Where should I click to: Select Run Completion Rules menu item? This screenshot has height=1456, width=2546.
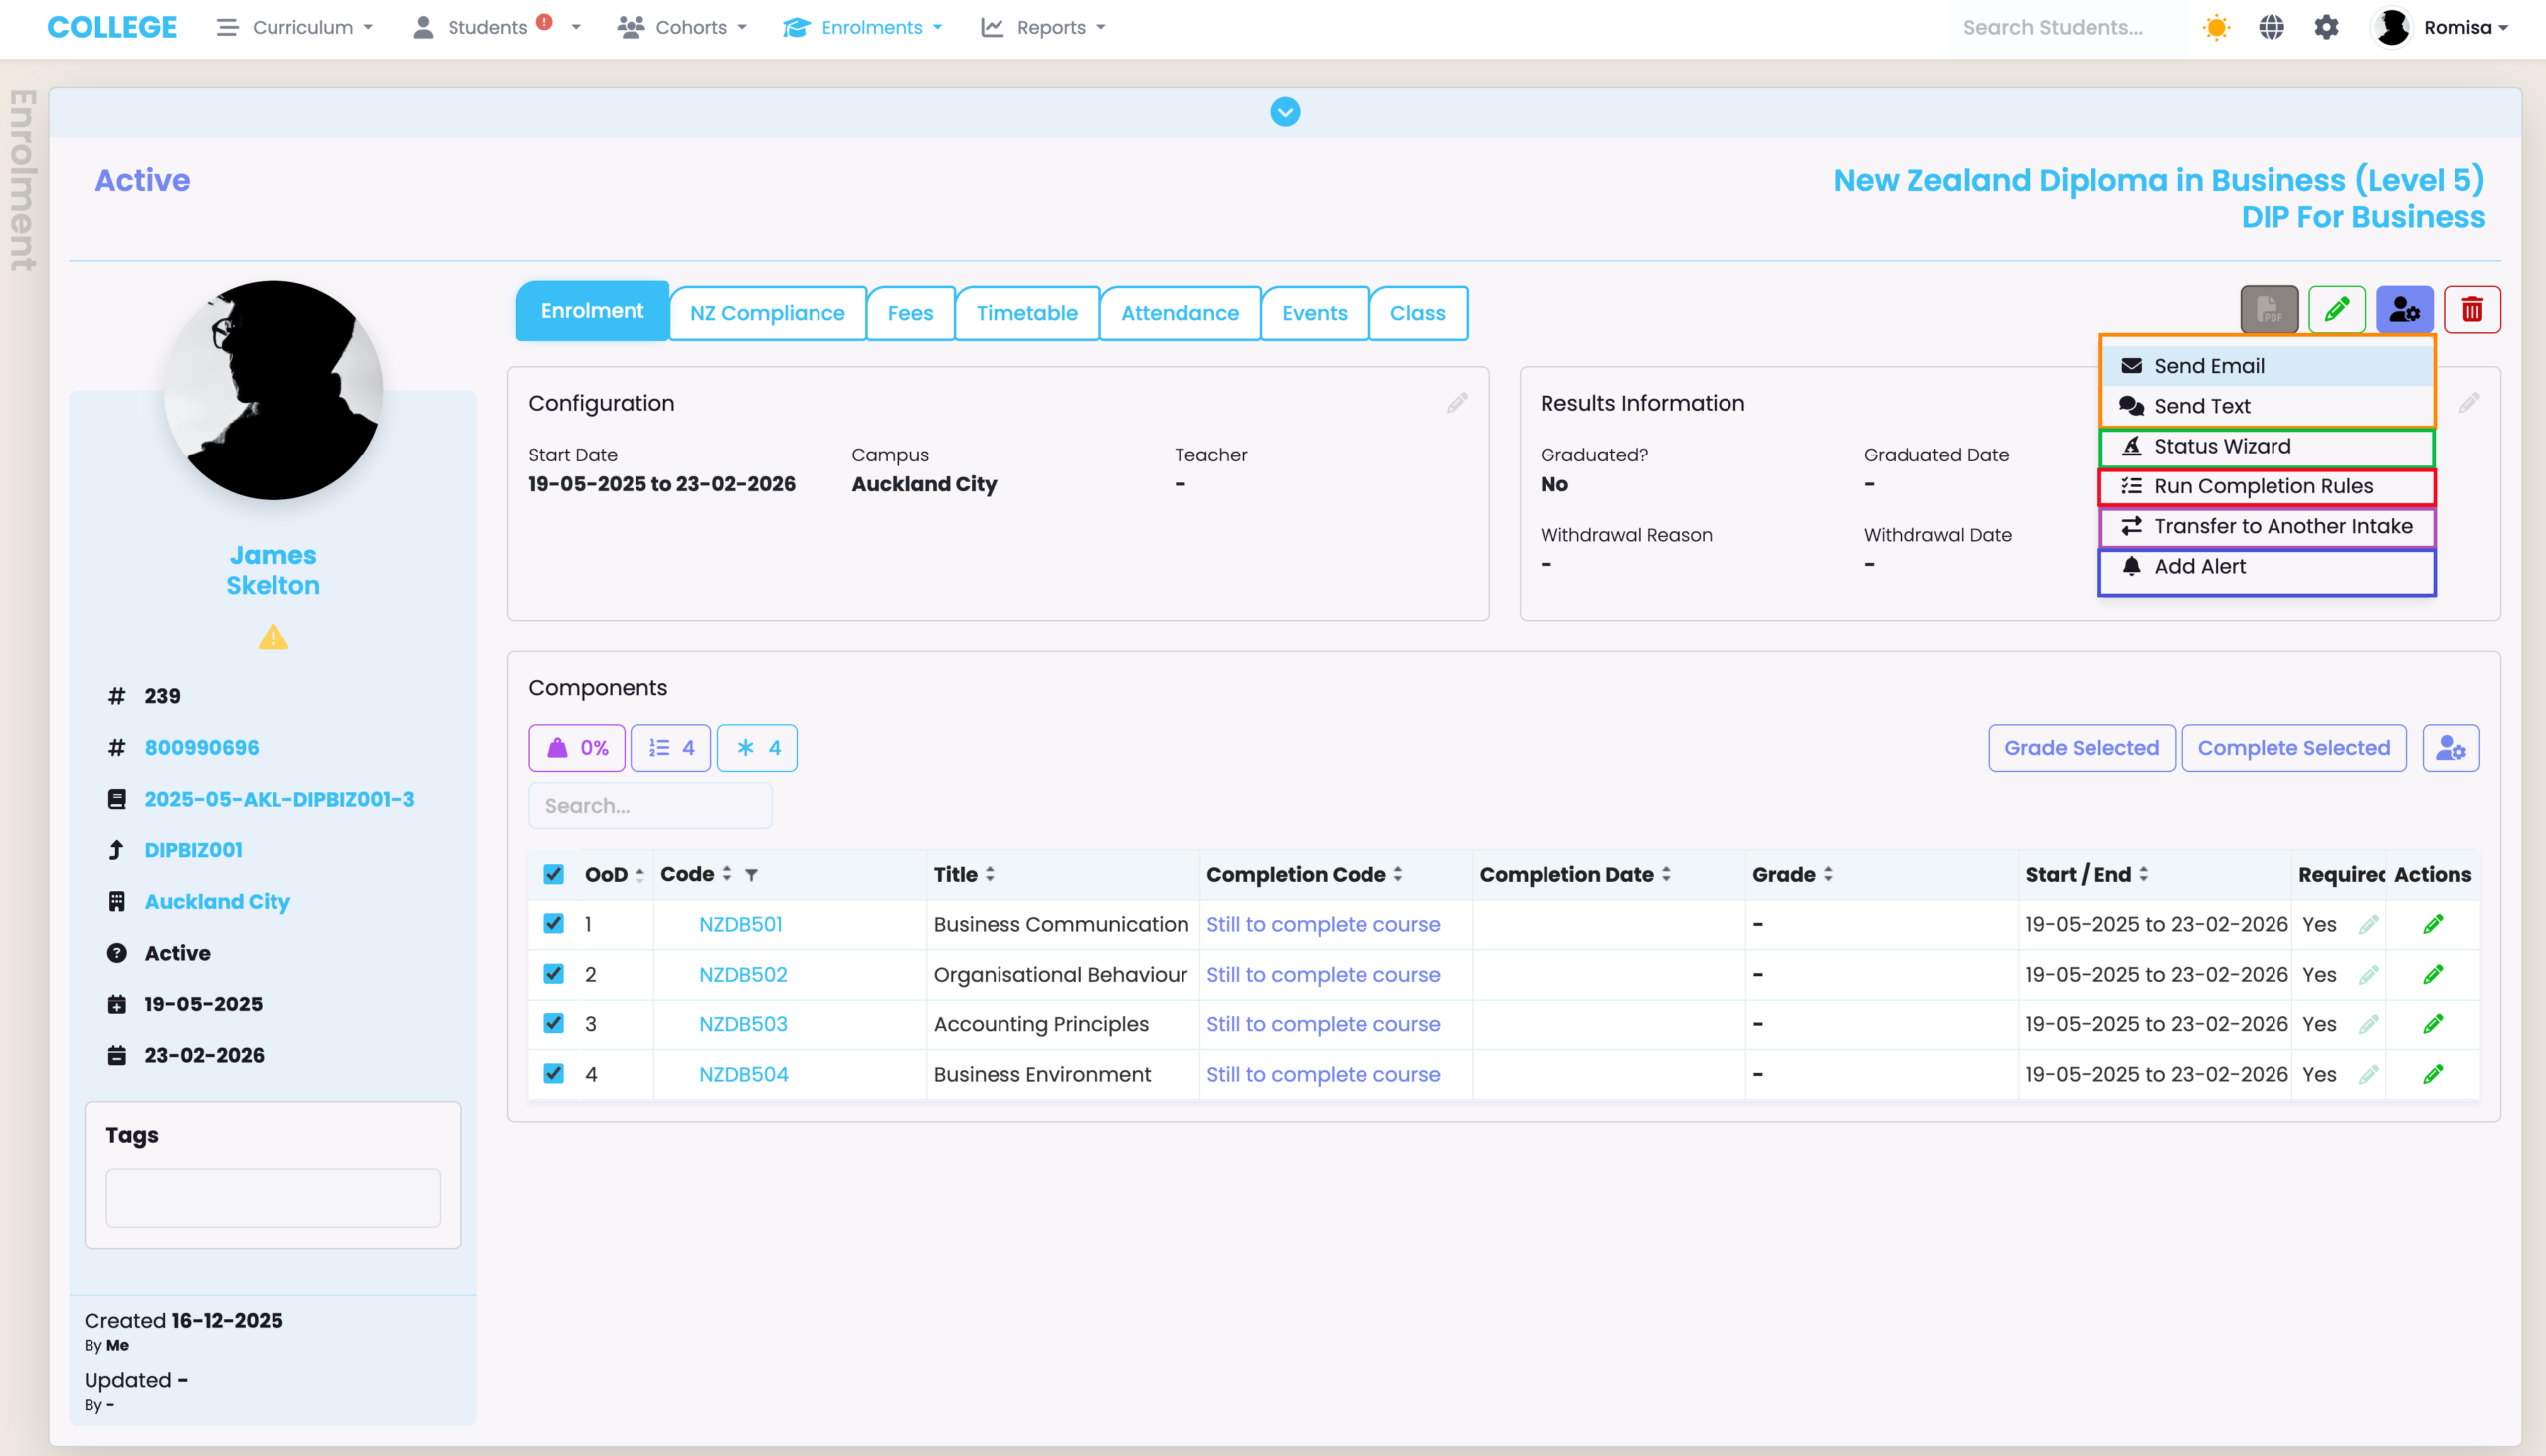coord(2262,486)
